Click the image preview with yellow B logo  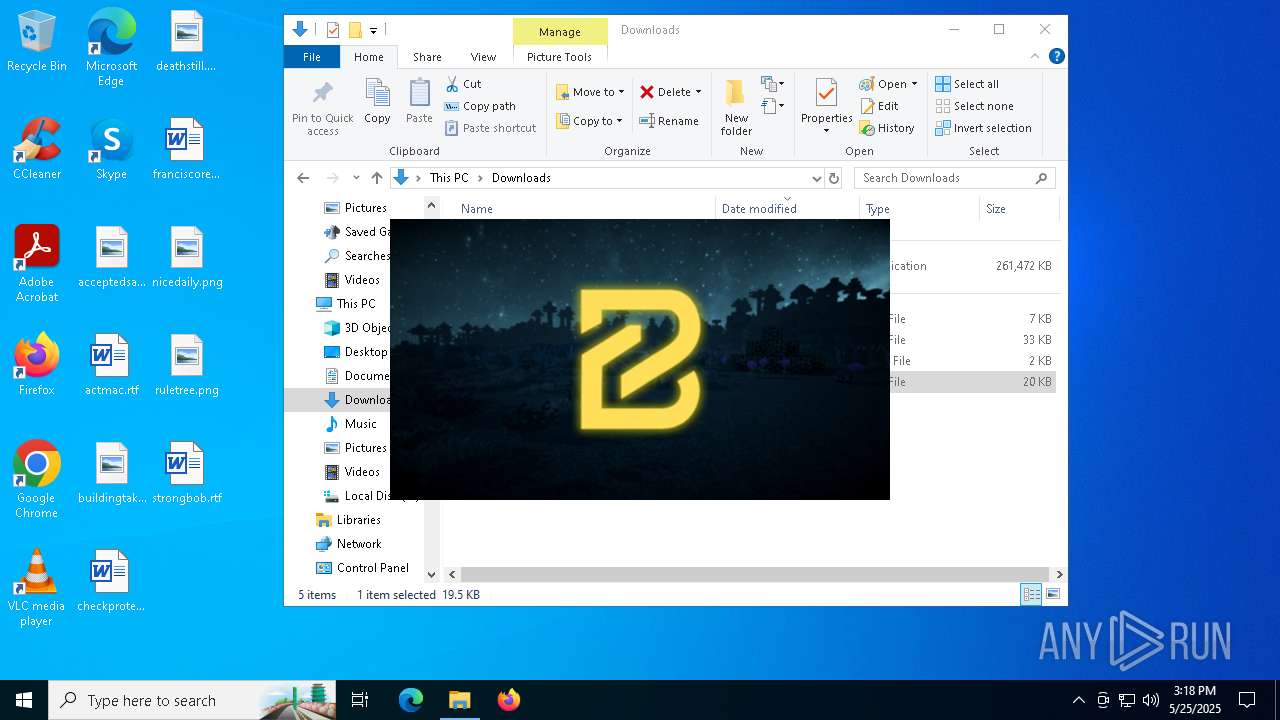640,360
